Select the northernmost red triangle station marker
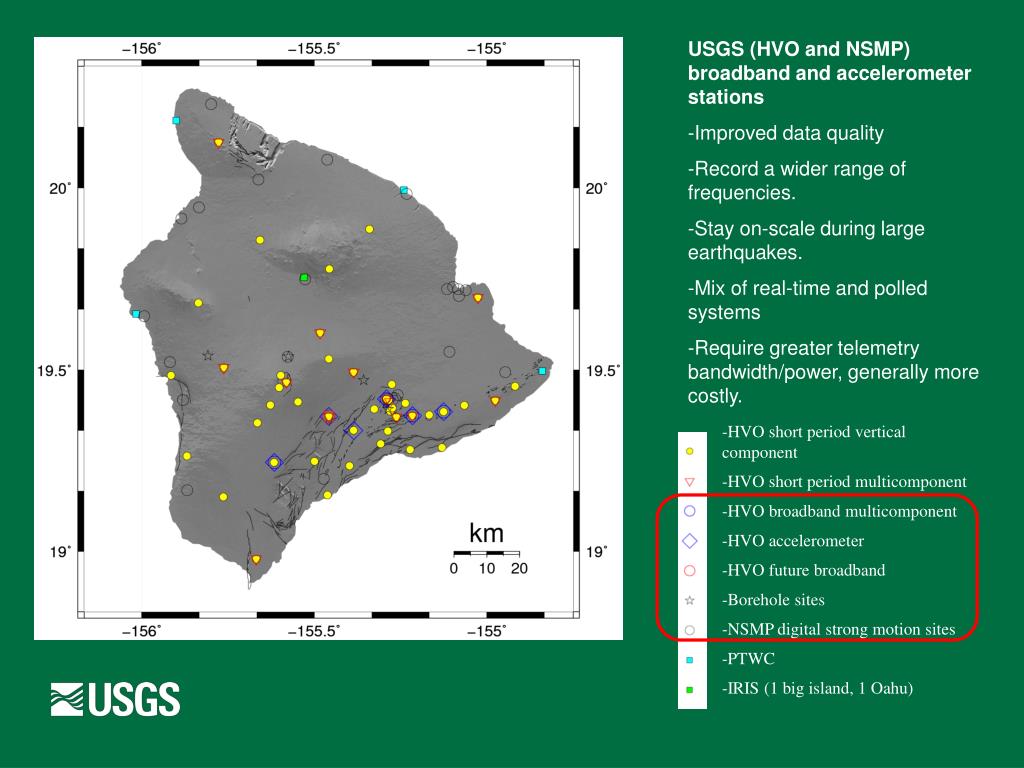Image resolution: width=1024 pixels, height=768 pixels. (218, 142)
